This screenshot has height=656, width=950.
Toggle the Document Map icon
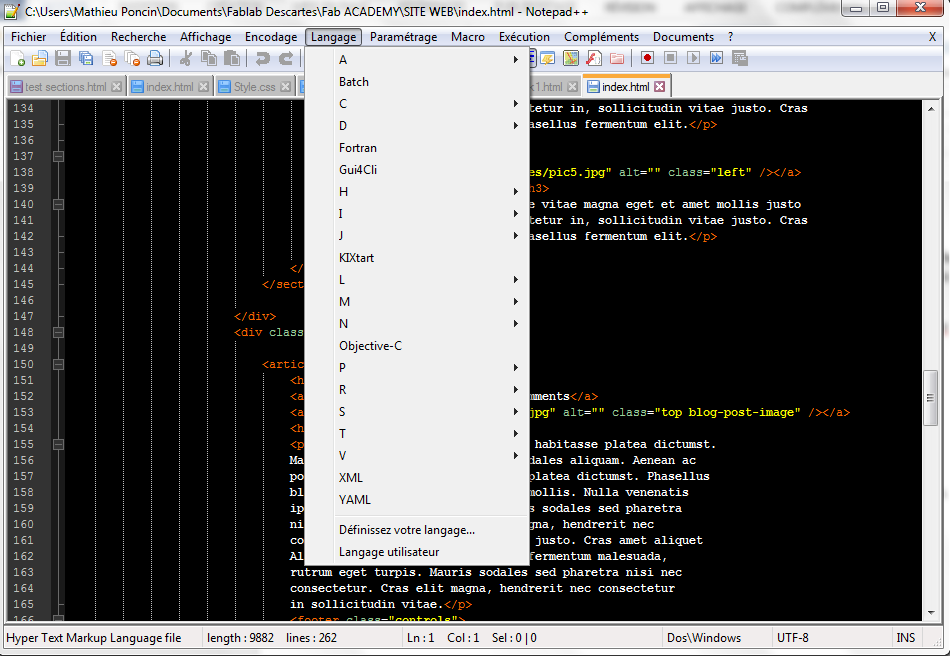click(x=571, y=58)
